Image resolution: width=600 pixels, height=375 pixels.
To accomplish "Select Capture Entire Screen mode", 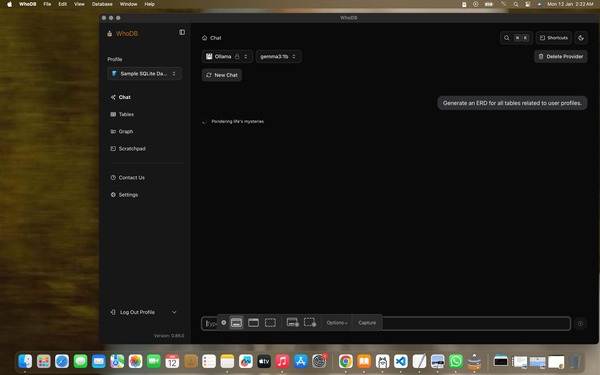I will 236,323.
